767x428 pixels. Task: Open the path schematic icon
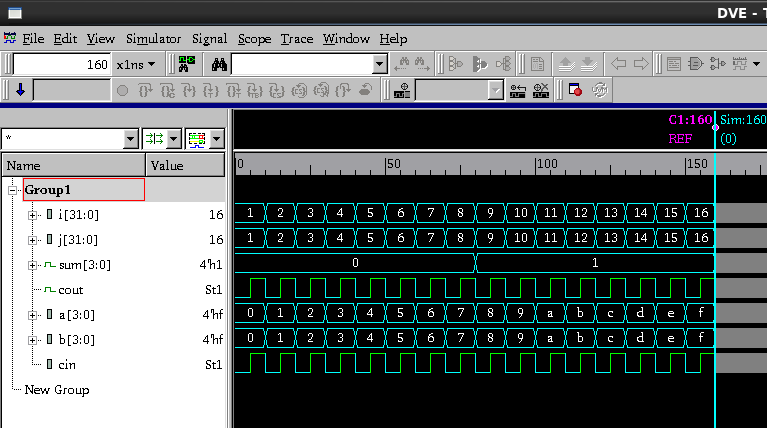click(718, 64)
